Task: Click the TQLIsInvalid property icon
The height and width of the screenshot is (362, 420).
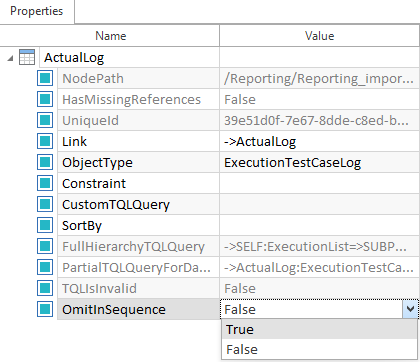Action: [45, 288]
